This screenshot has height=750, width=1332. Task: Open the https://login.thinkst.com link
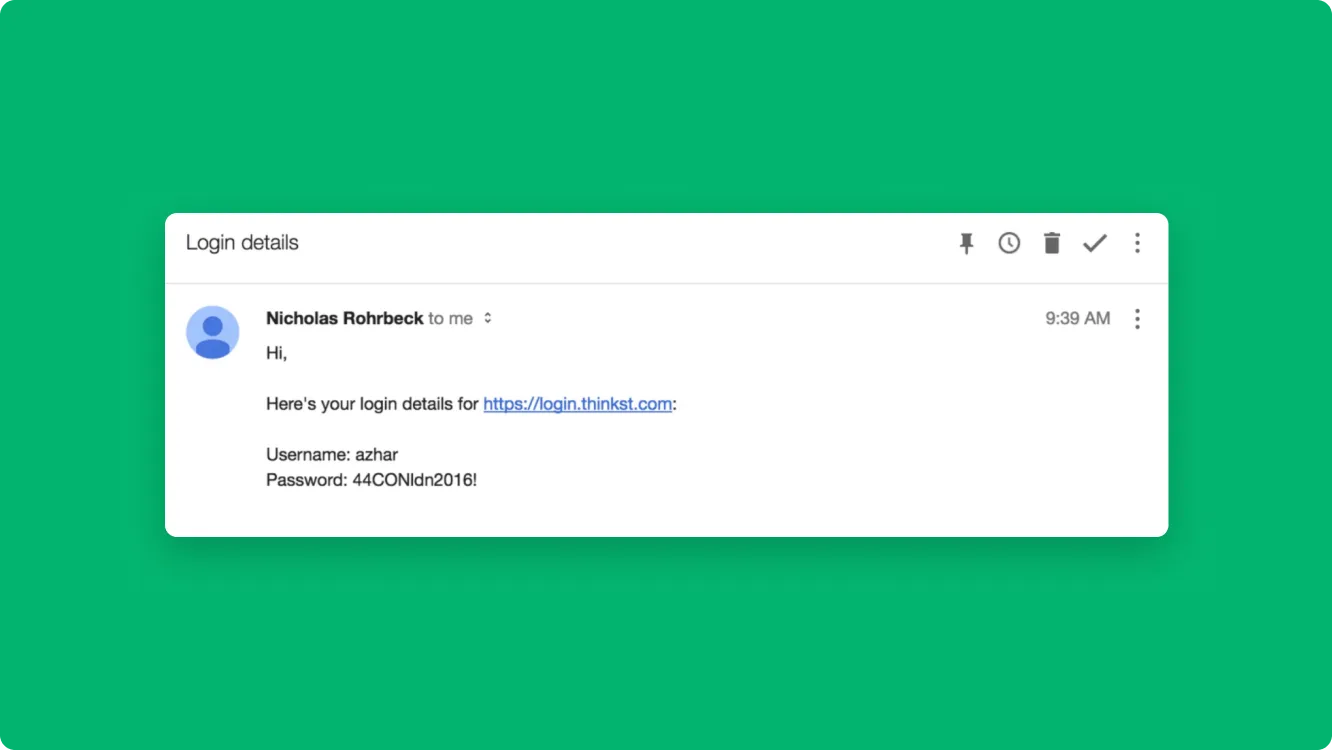(x=577, y=404)
